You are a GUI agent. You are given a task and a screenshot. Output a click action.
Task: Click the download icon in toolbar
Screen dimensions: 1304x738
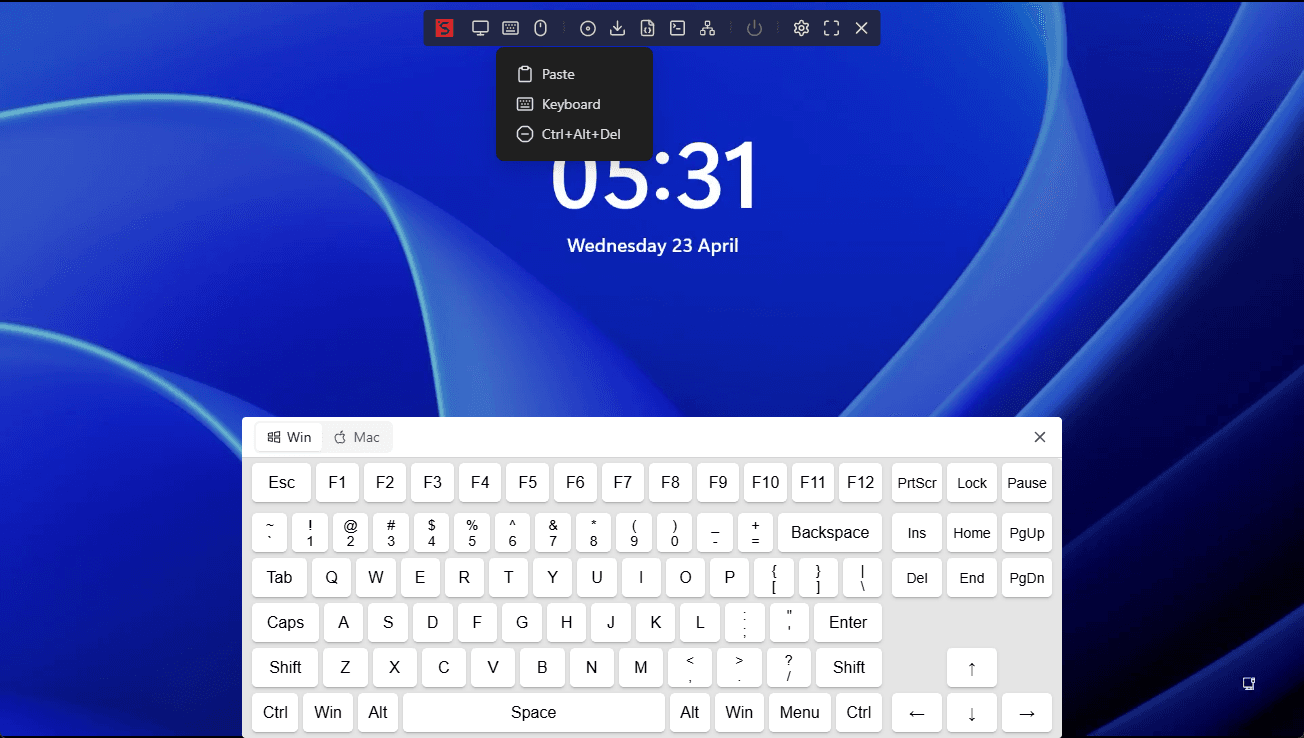click(618, 28)
